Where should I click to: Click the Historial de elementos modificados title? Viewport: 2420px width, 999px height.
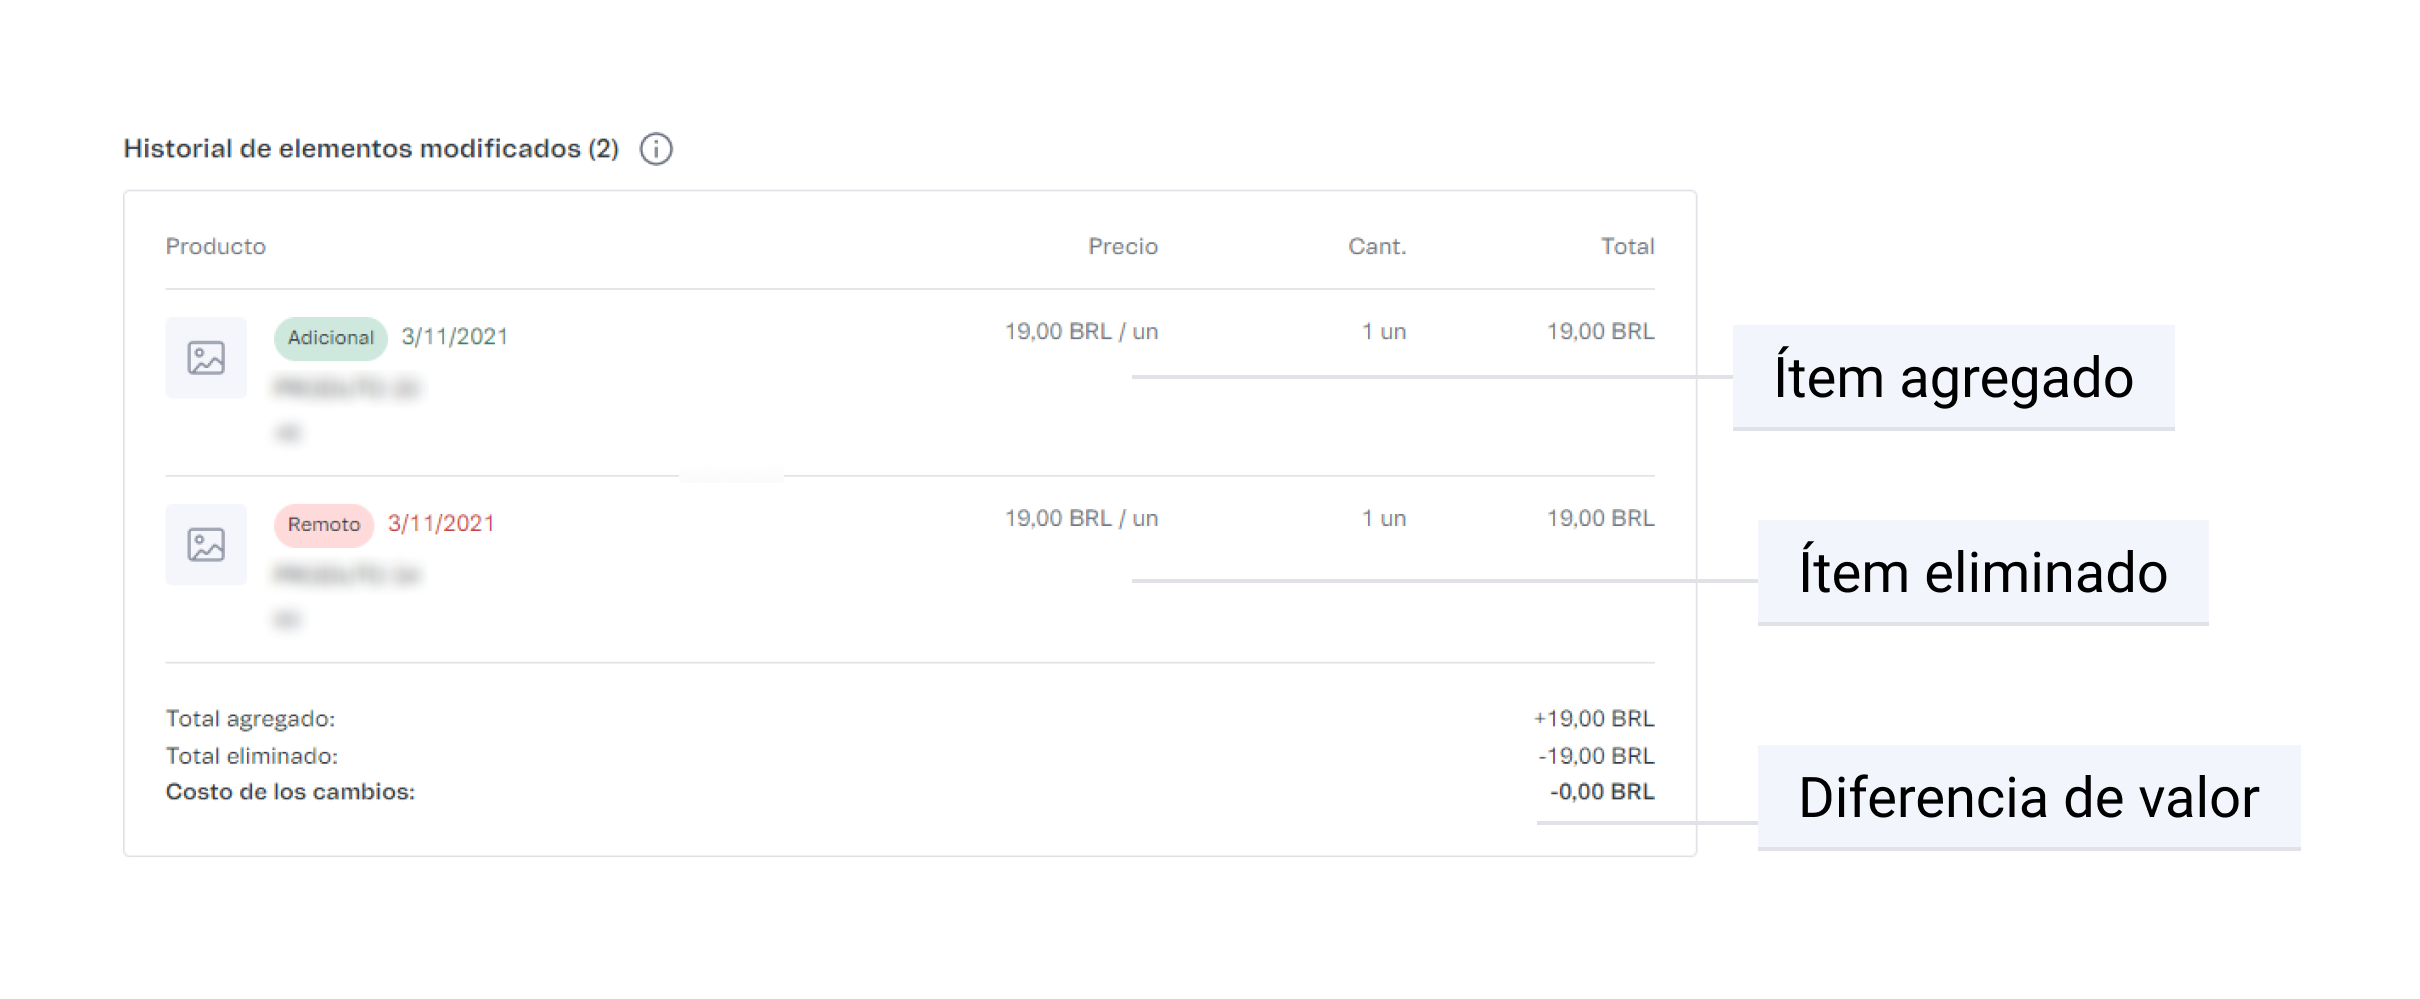click(371, 149)
